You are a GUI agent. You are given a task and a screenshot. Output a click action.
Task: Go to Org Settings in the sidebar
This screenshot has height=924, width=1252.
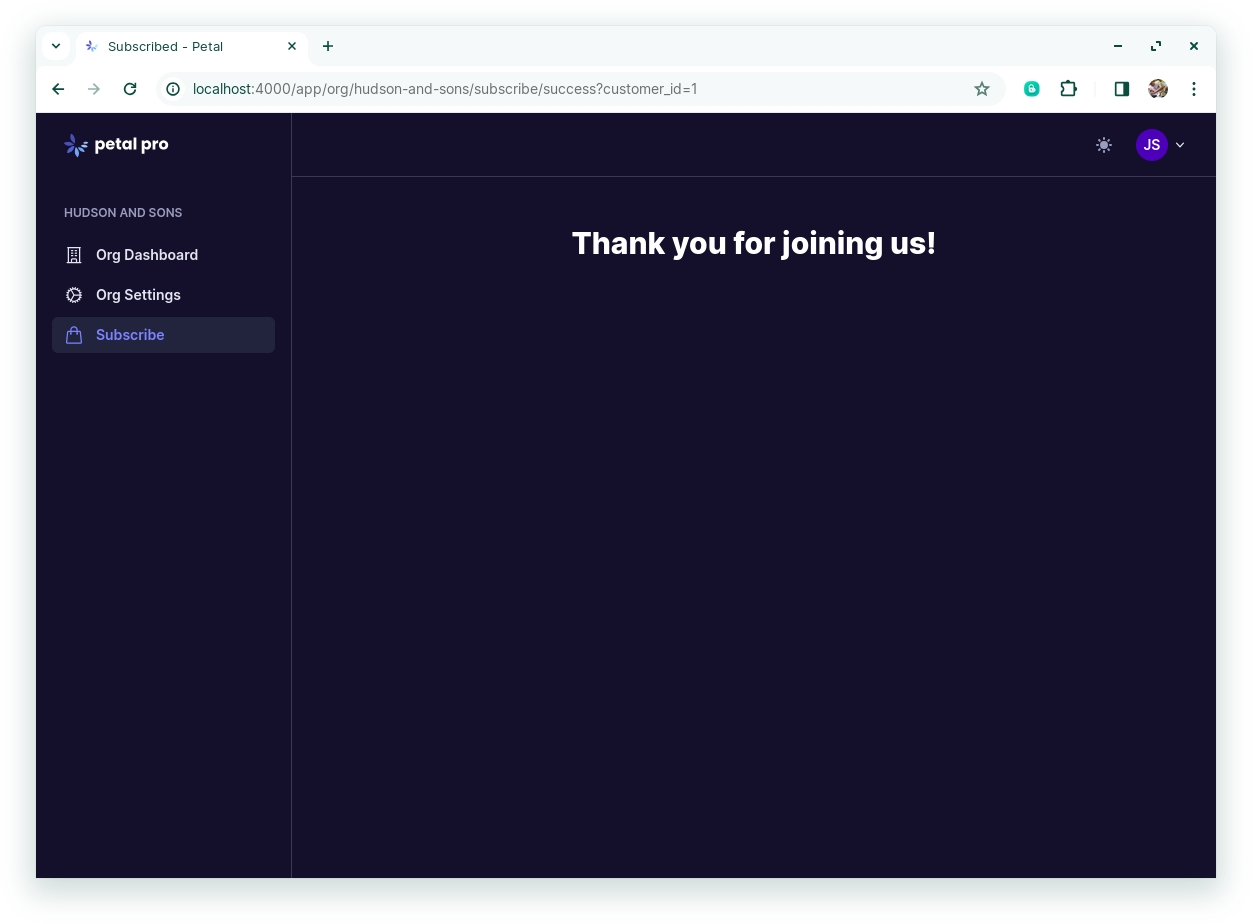[138, 295]
